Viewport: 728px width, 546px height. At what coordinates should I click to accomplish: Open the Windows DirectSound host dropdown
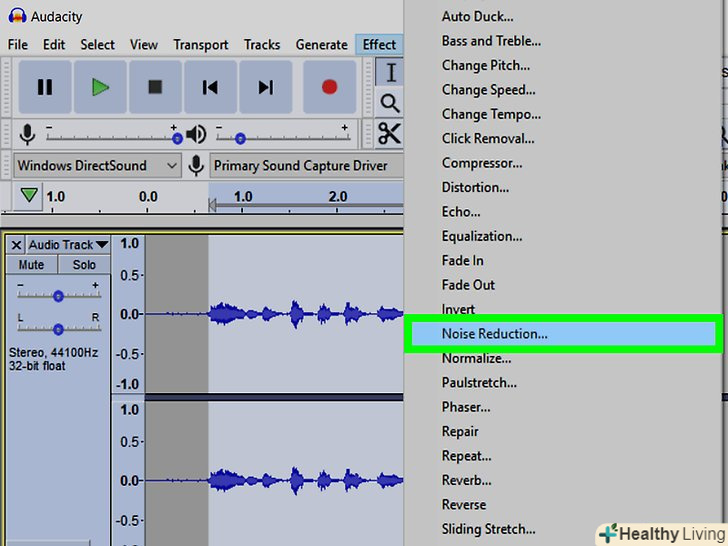pos(97,165)
